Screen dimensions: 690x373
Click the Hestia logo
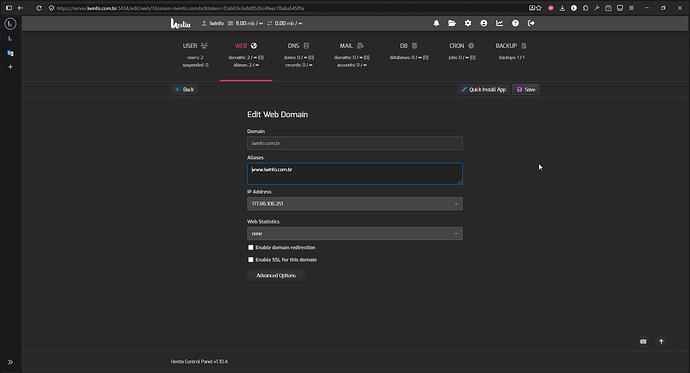[x=180, y=23]
